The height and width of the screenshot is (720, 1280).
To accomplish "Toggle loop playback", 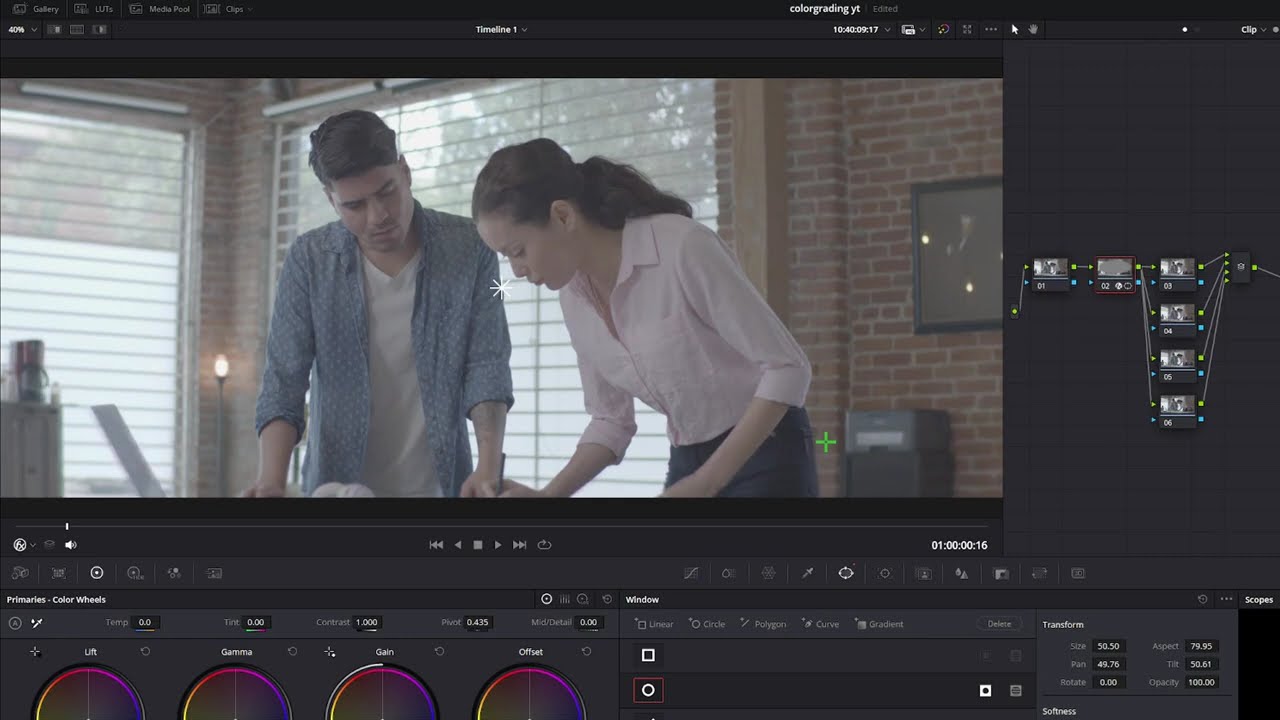I will point(544,545).
